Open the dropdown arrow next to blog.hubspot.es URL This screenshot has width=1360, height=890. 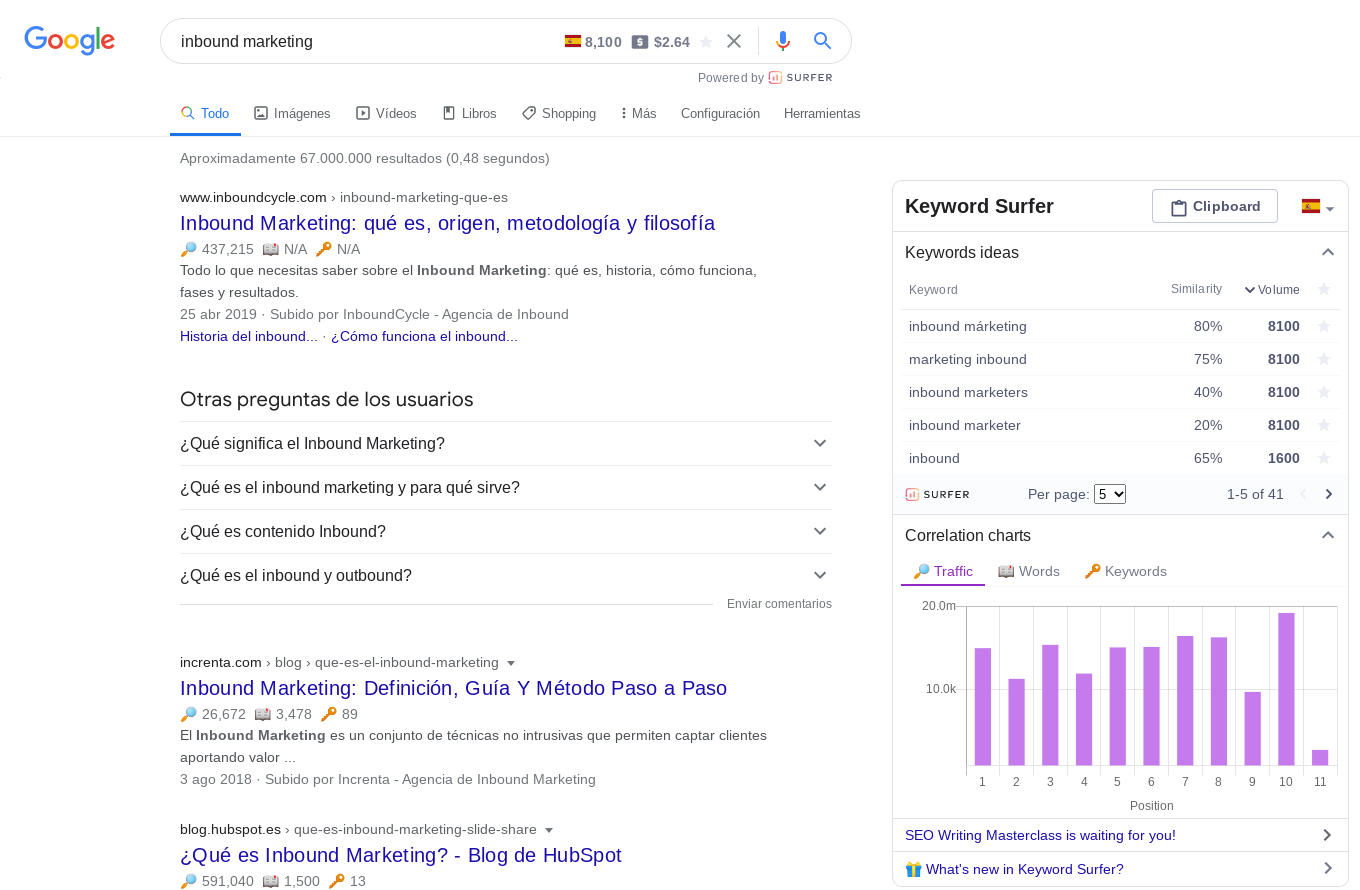(549, 830)
